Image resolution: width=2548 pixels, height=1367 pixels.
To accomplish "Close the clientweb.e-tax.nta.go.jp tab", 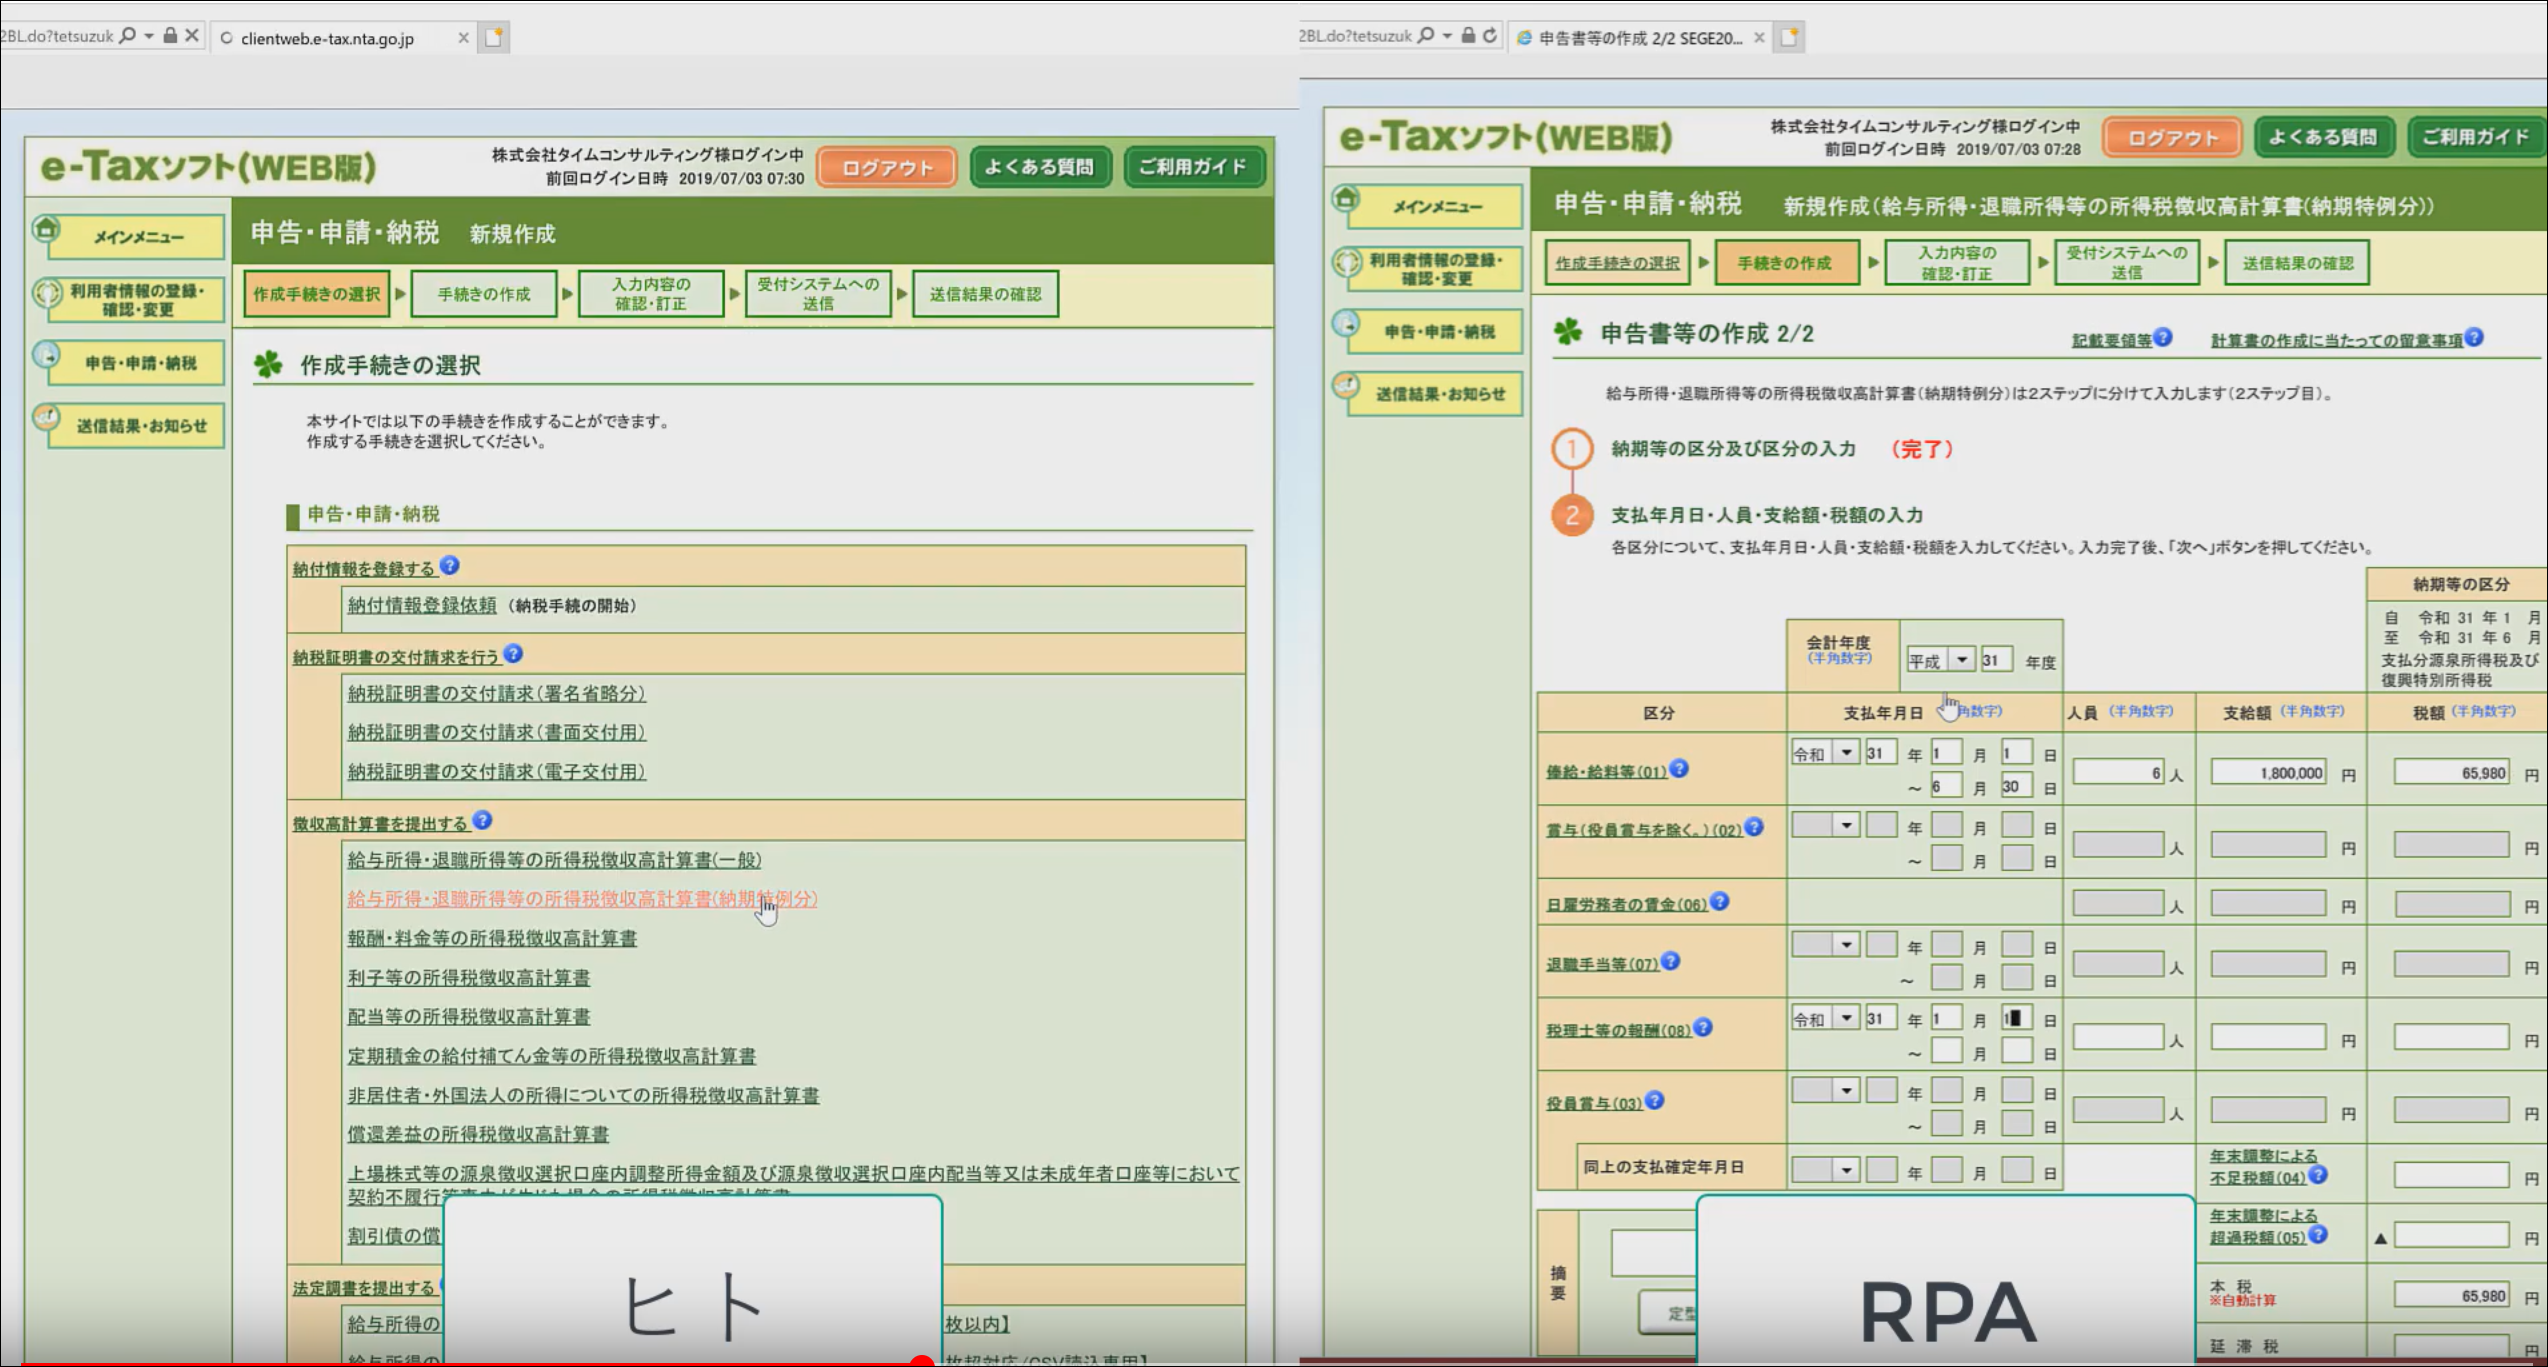I will point(463,38).
